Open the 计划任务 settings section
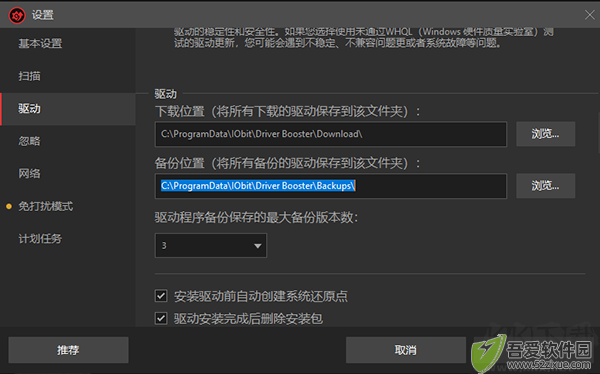 pos(67,239)
